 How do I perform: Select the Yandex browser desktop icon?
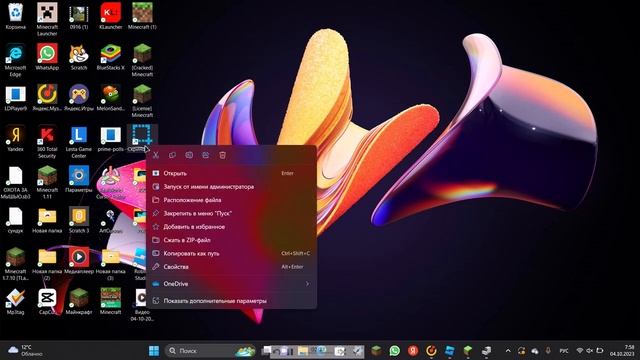pyautogui.click(x=16, y=139)
